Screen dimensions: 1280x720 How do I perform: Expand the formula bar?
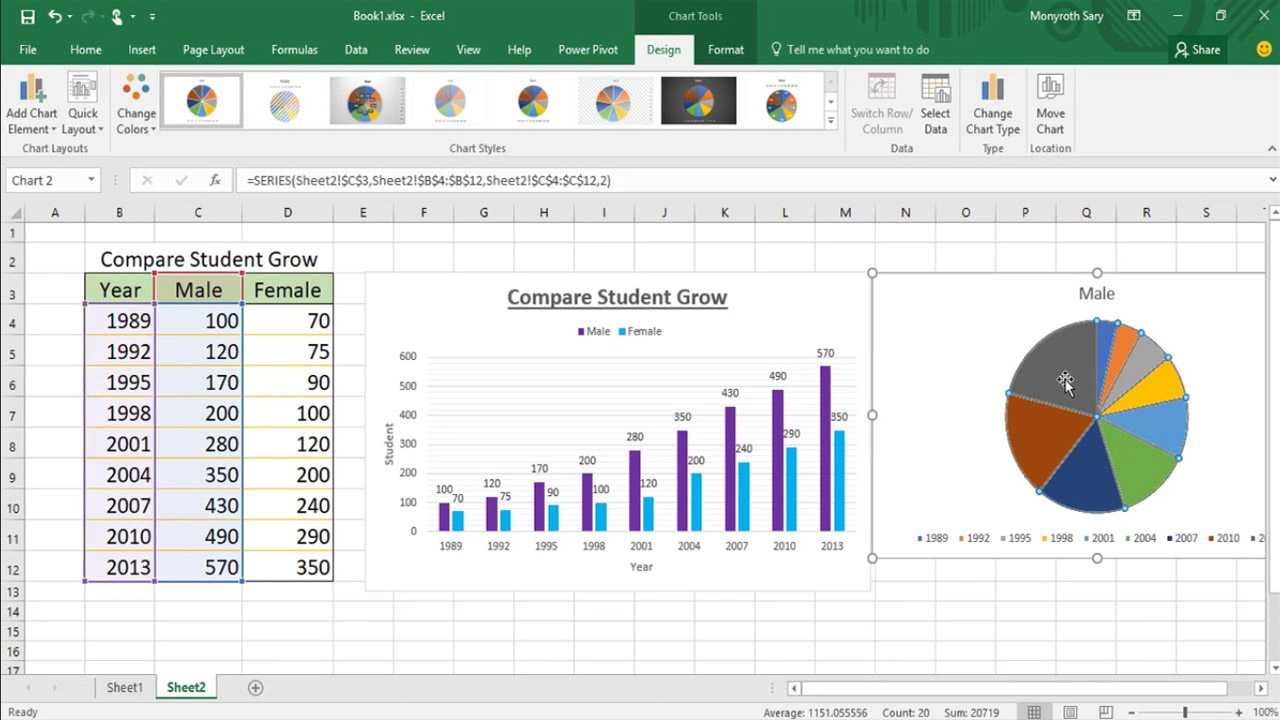click(1272, 180)
